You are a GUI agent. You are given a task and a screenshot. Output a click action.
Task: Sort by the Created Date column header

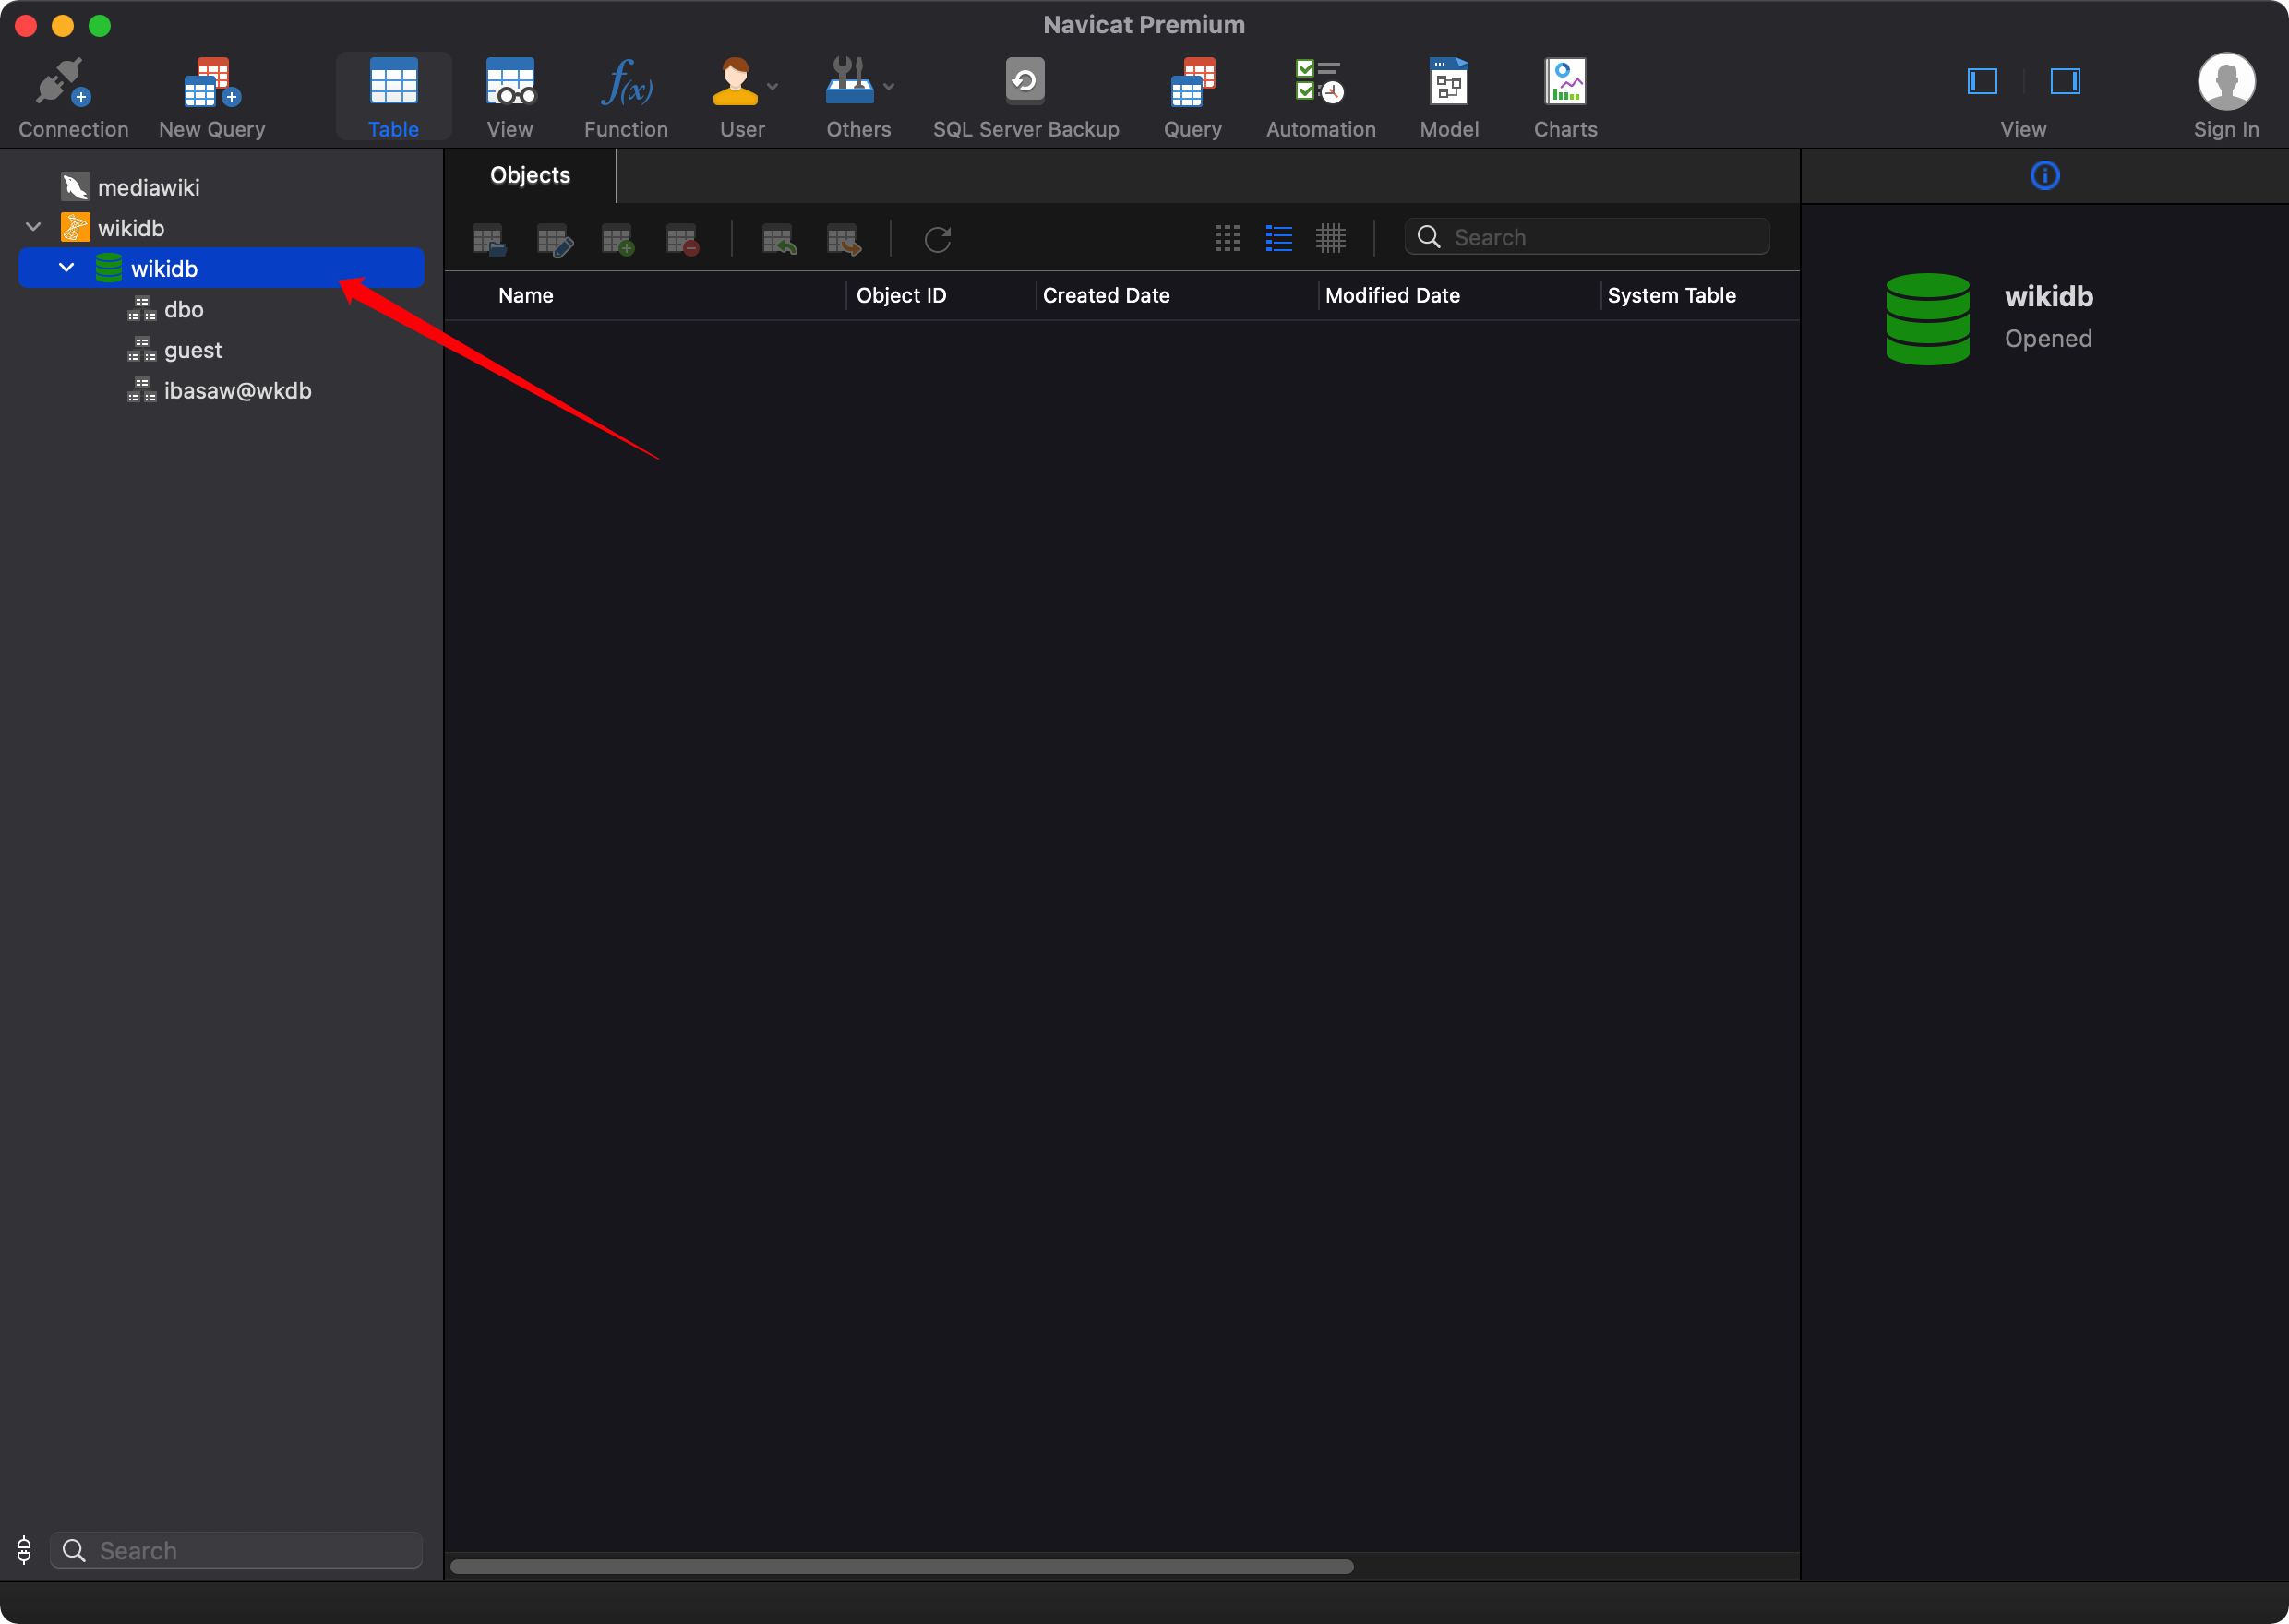(x=1106, y=295)
